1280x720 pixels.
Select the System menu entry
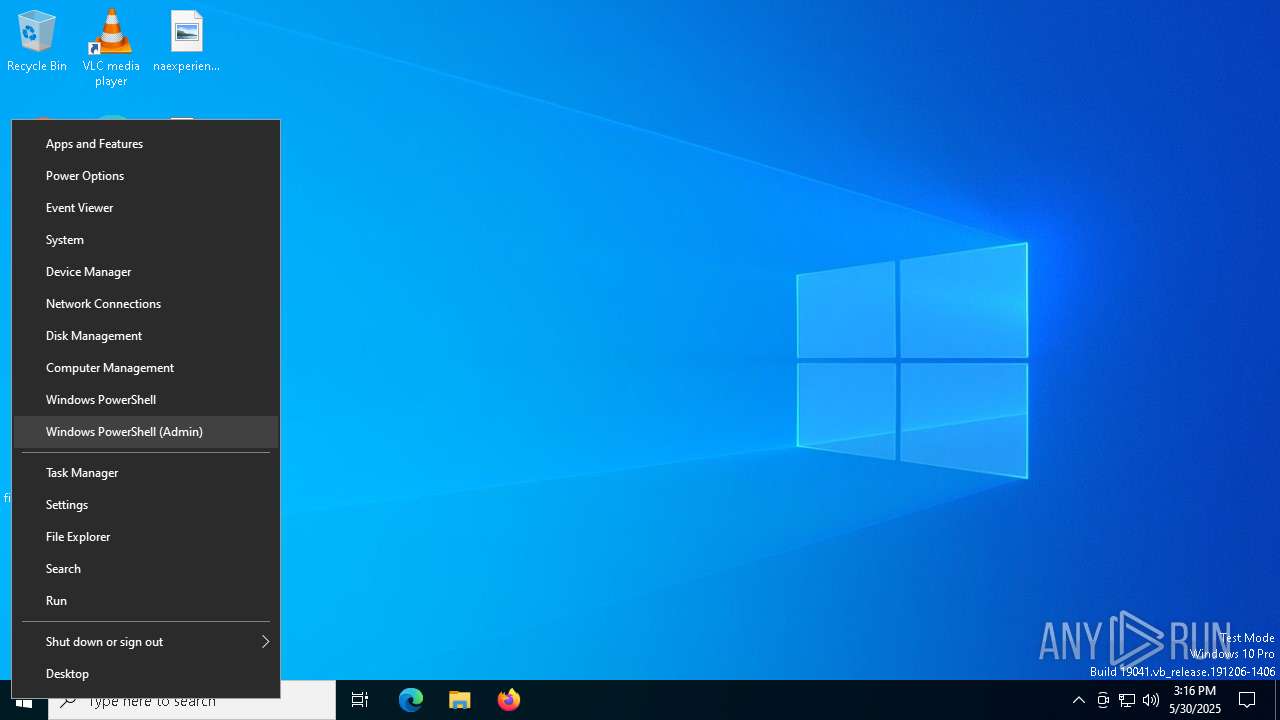click(x=146, y=240)
